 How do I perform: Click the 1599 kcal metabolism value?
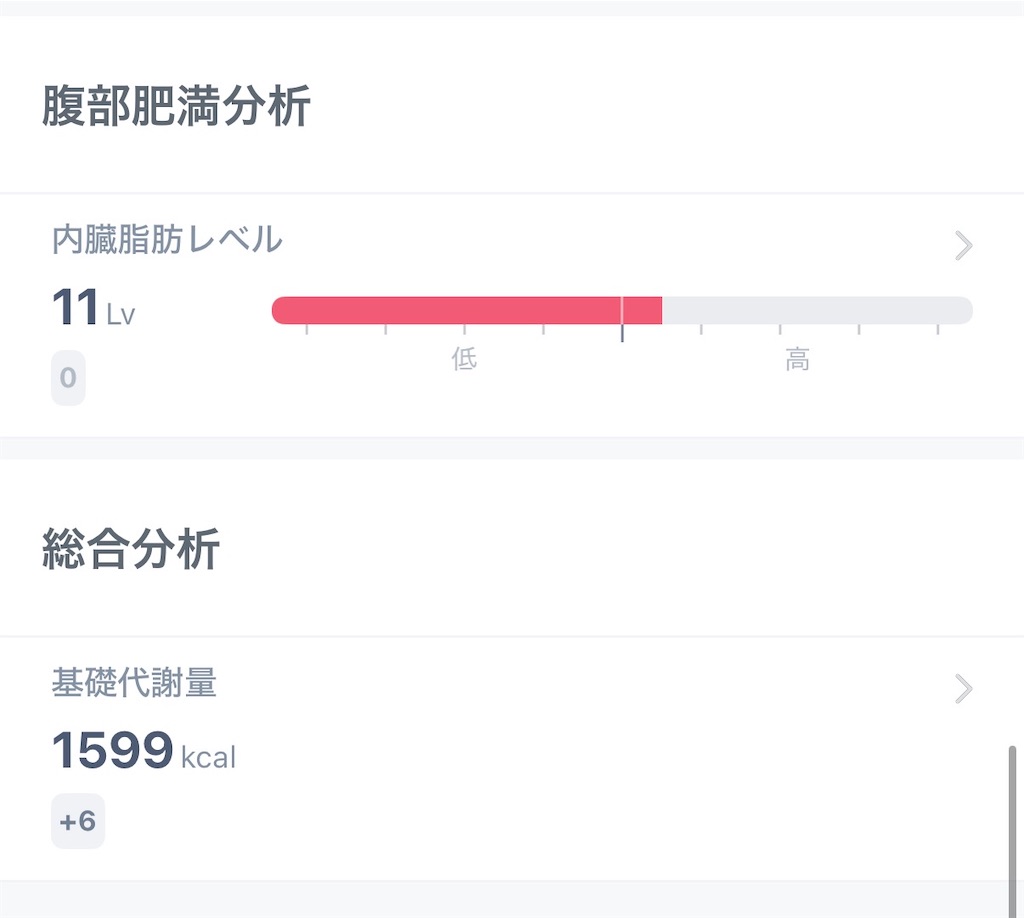click(144, 751)
